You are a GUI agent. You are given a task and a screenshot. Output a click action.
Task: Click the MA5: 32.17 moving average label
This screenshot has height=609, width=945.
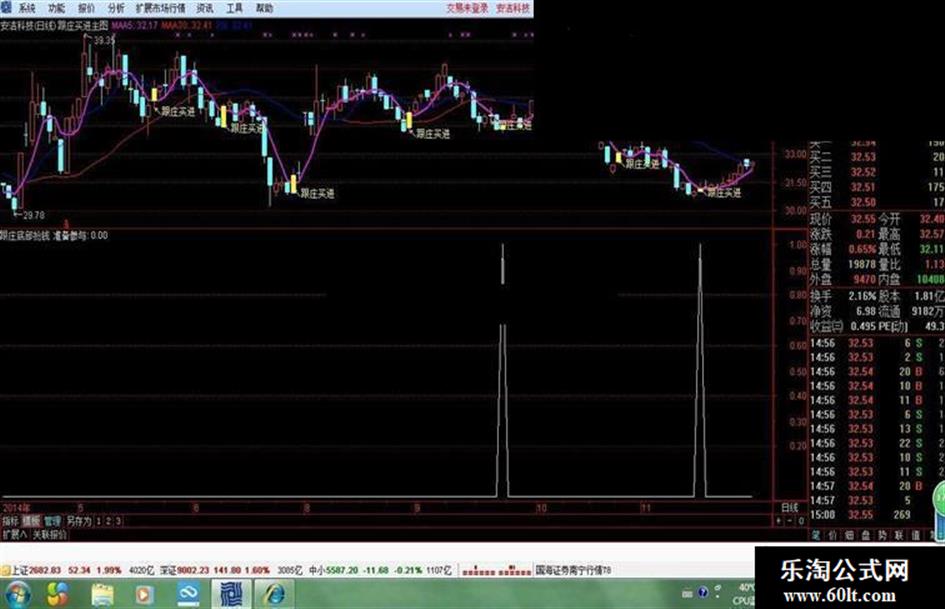(x=134, y=26)
